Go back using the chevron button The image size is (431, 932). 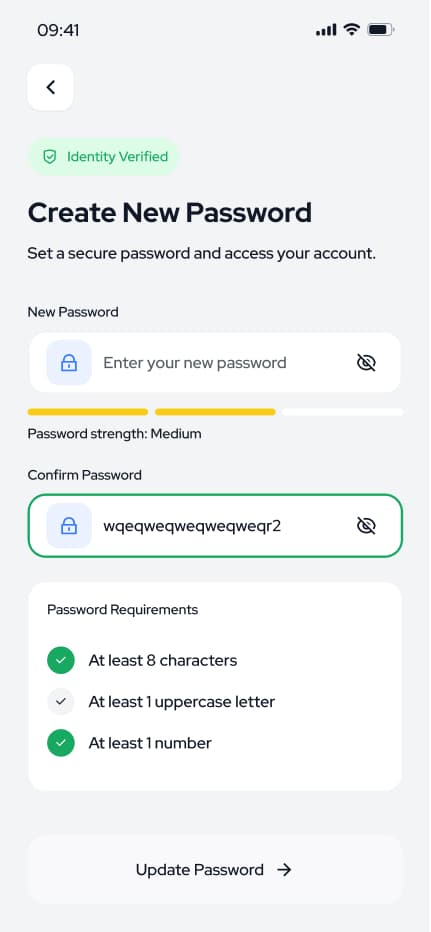coord(51,87)
